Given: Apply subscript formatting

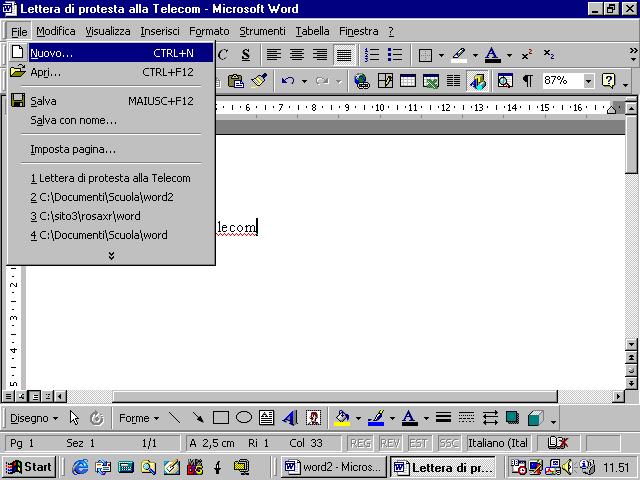Looking at the screenshot, I should (549, 55).
